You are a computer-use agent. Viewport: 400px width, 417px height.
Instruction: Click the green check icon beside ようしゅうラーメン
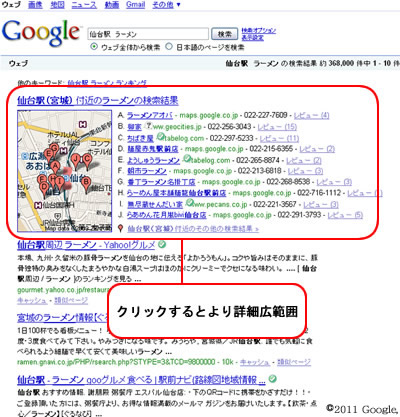187,158
